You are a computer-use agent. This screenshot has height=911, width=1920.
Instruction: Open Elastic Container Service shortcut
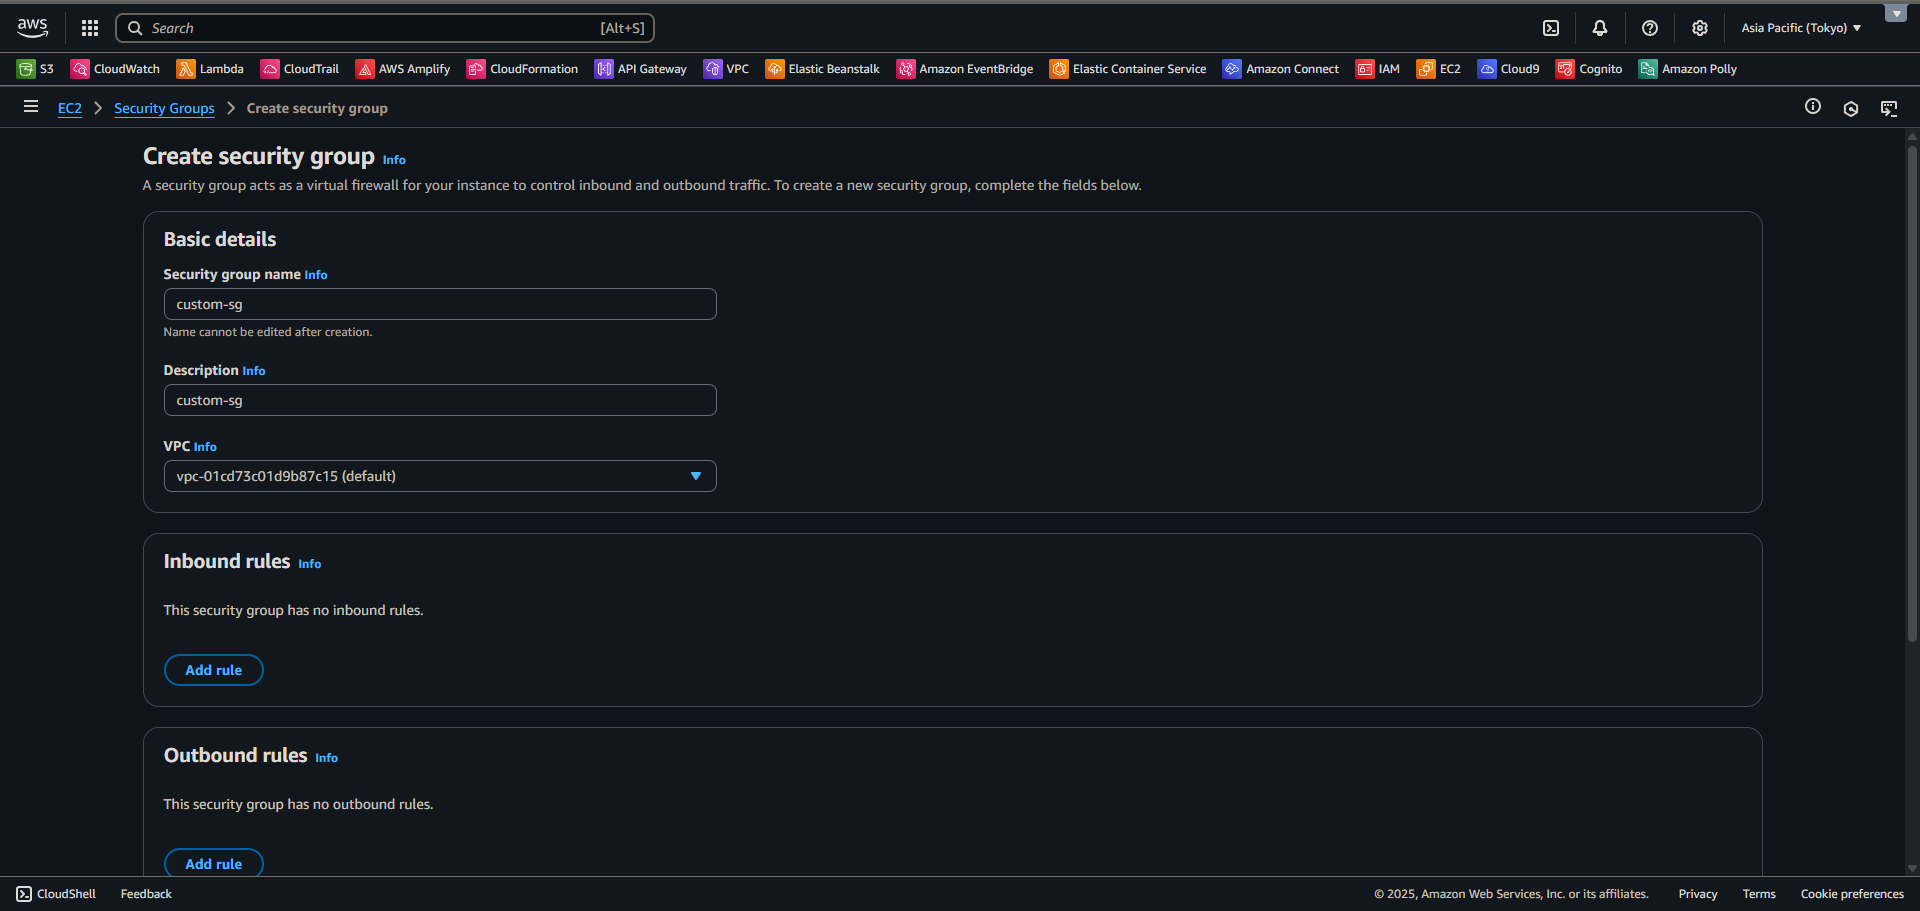coord(1128,69)
